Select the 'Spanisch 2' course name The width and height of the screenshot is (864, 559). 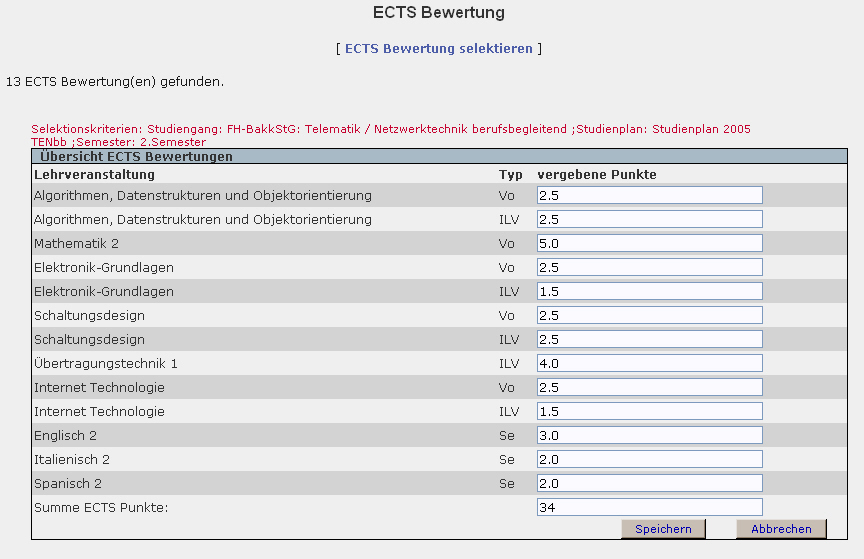(68, 483)
